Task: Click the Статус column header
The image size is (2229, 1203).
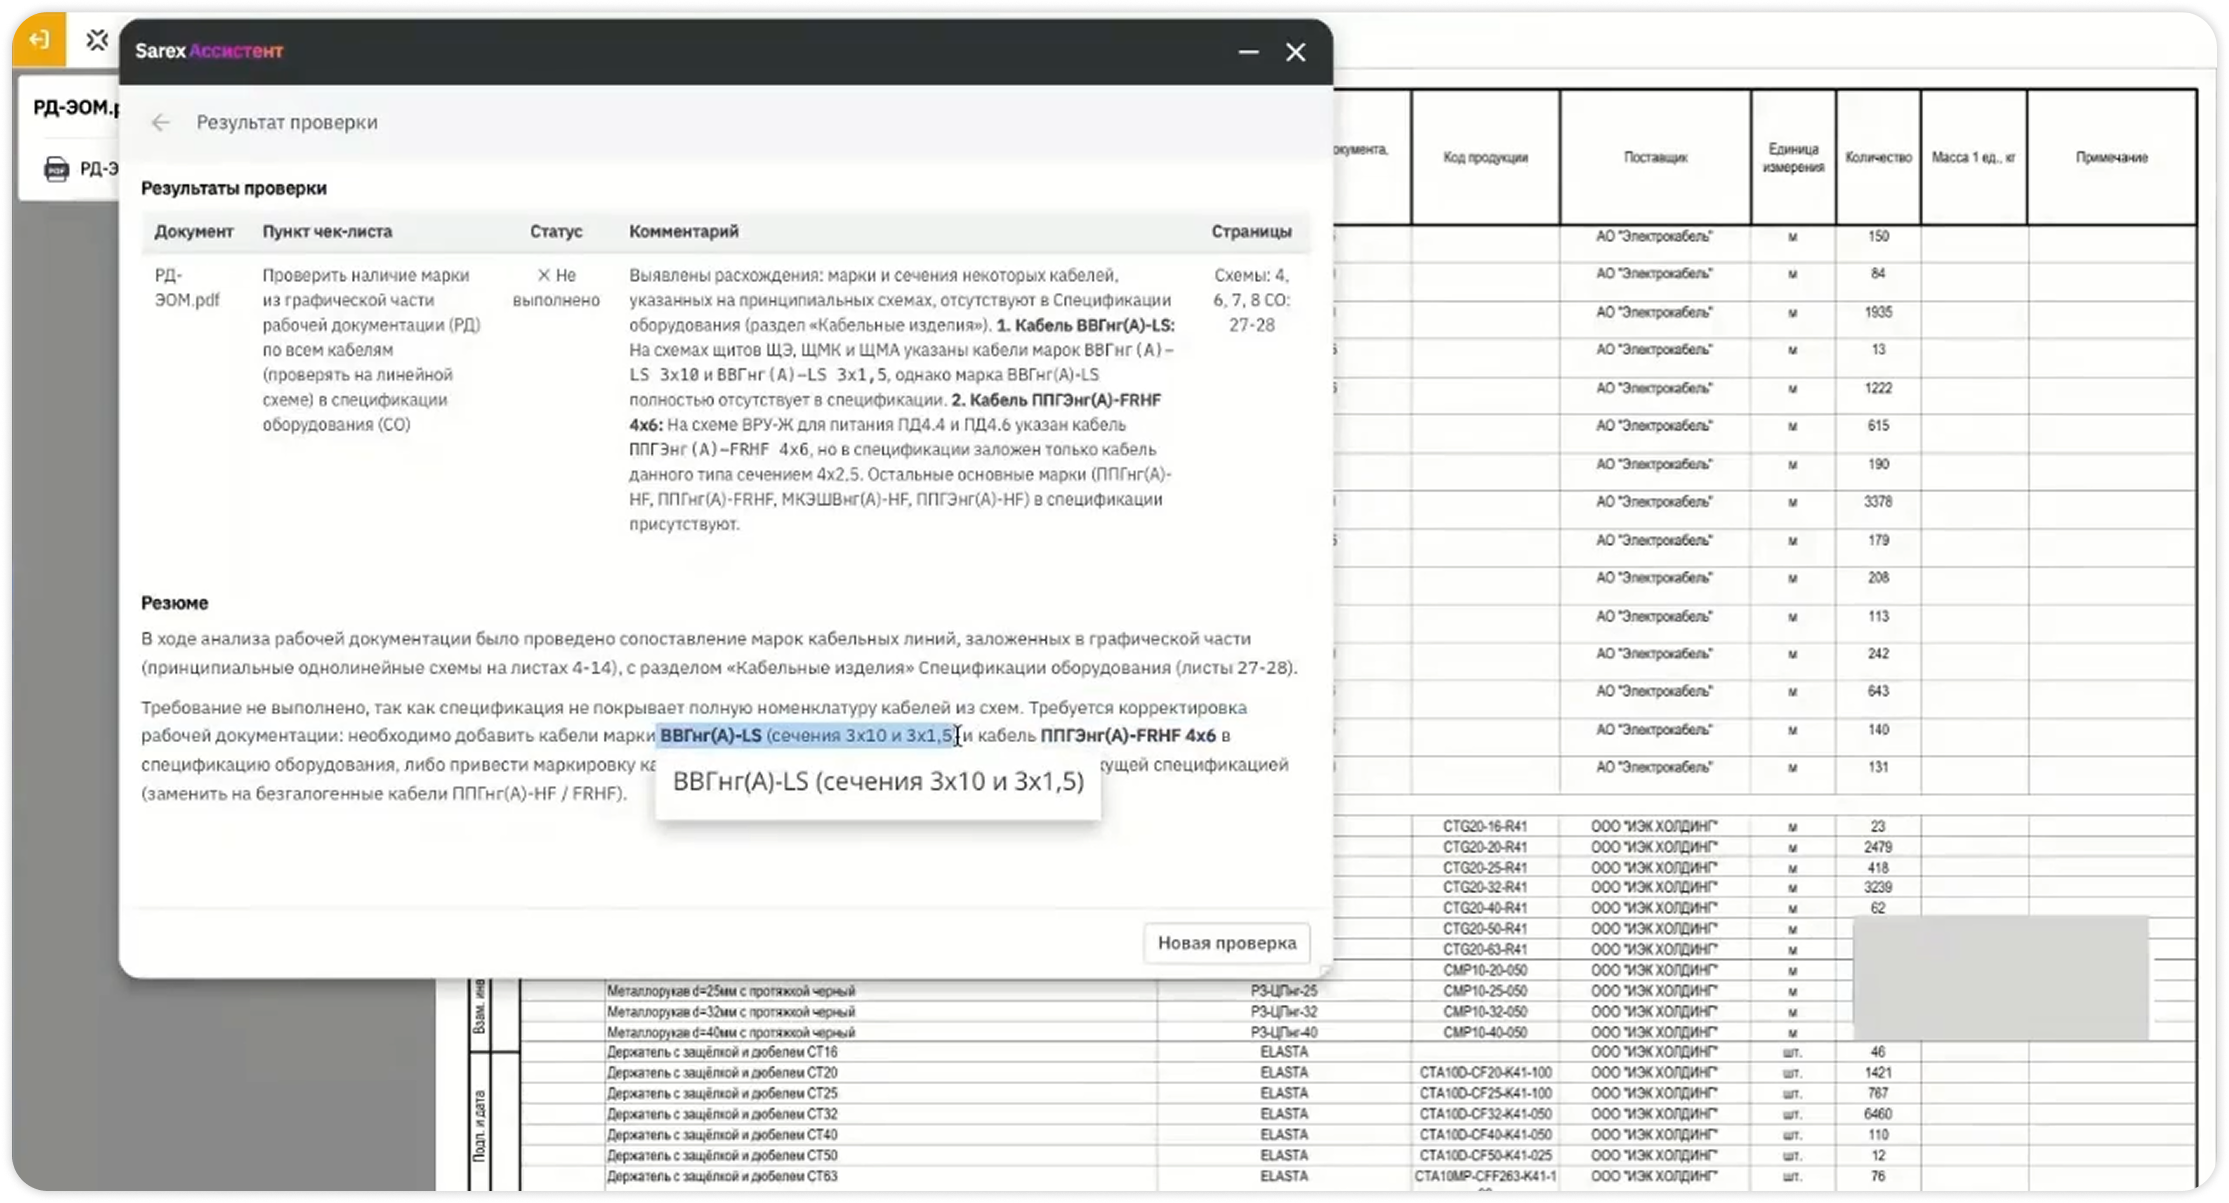Action: (556, 231)
